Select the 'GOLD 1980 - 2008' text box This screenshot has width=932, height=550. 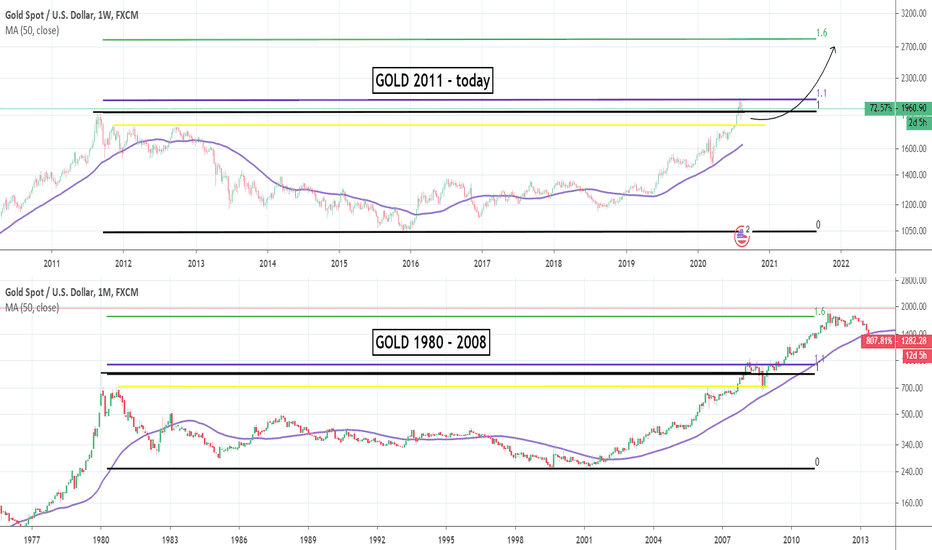pyautogui.click(x=431, y=342)
